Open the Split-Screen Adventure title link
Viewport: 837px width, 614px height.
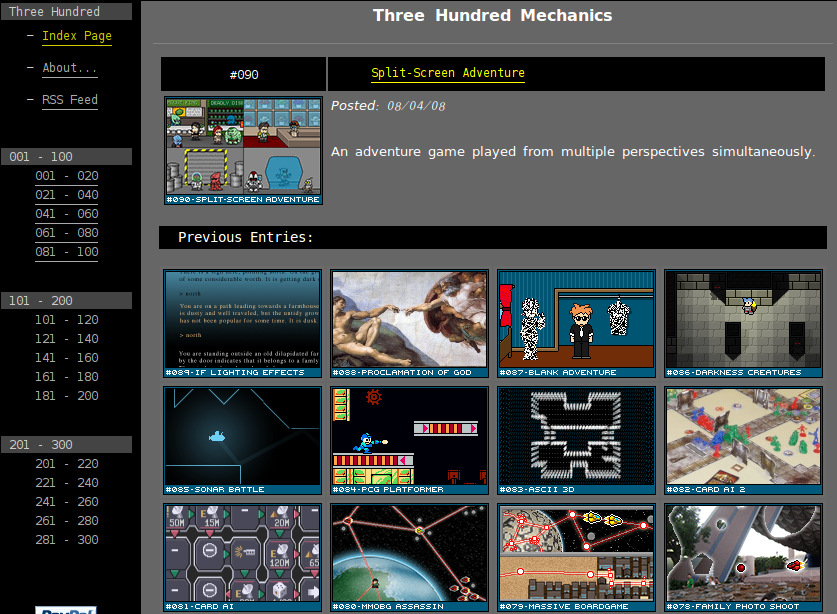pos(447,73)
